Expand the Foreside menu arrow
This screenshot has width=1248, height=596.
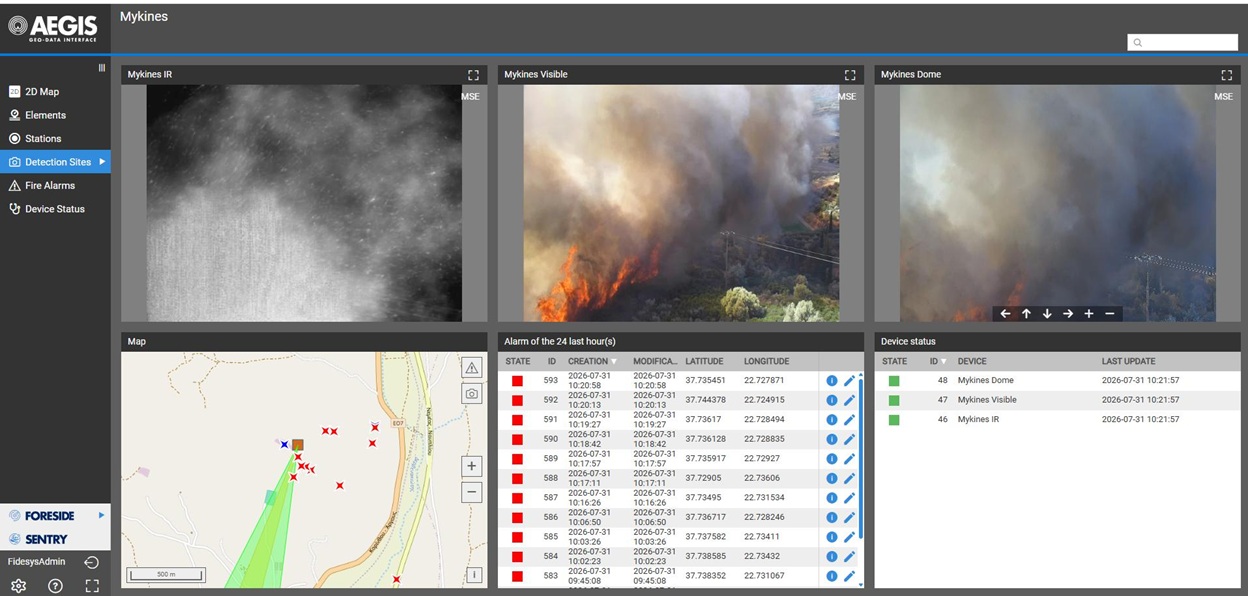click(101, 515)
